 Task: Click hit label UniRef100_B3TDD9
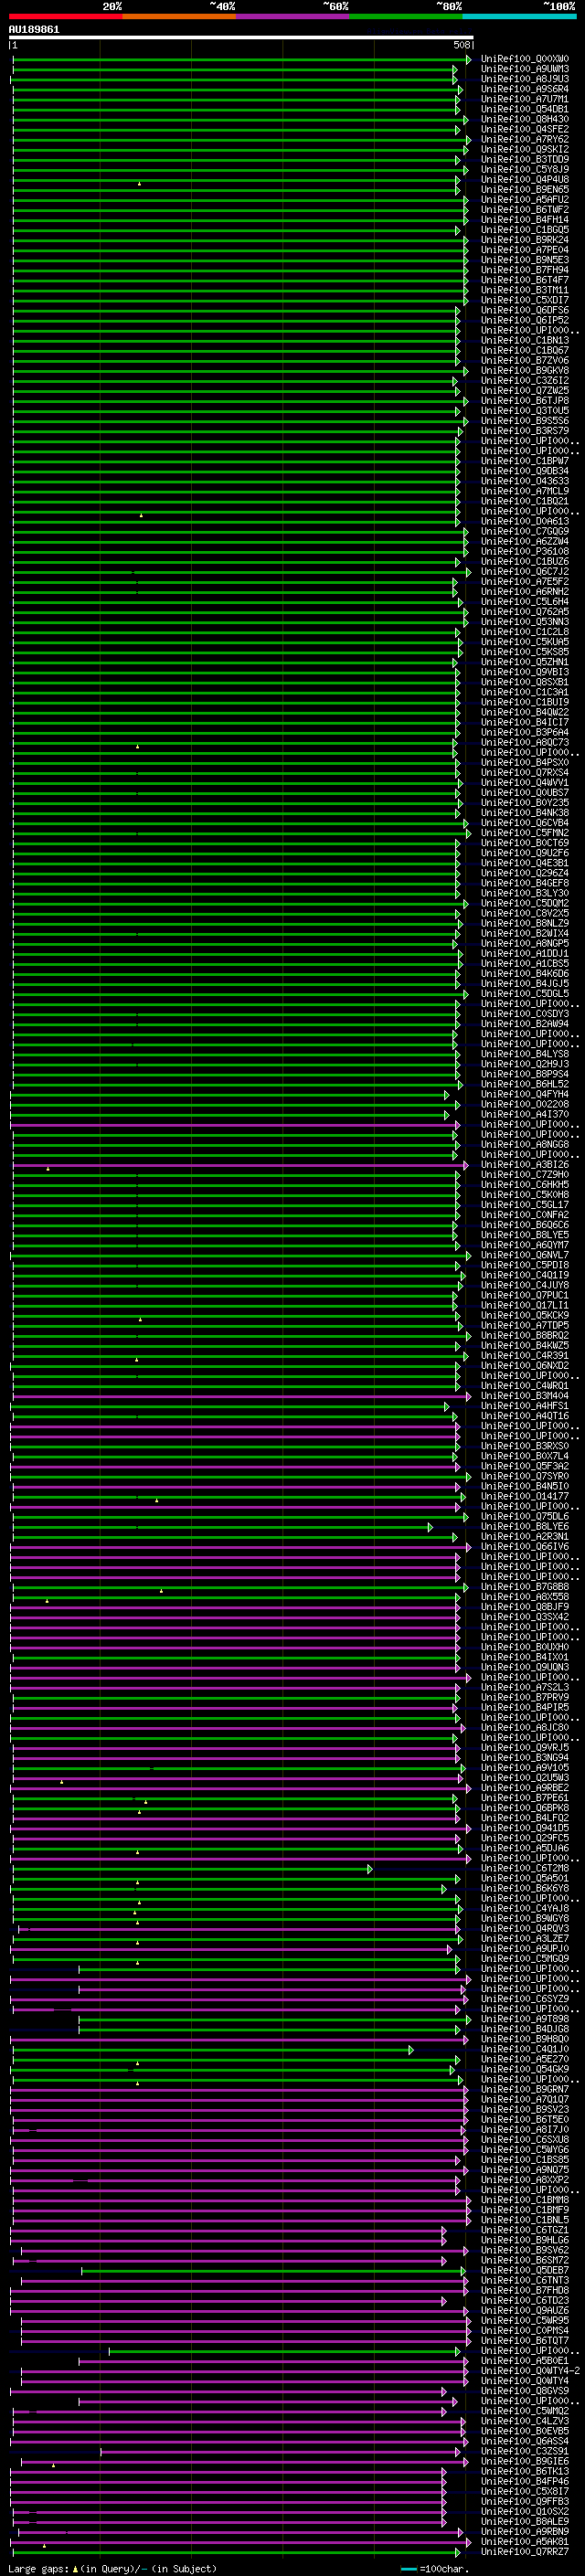point(525,159)
